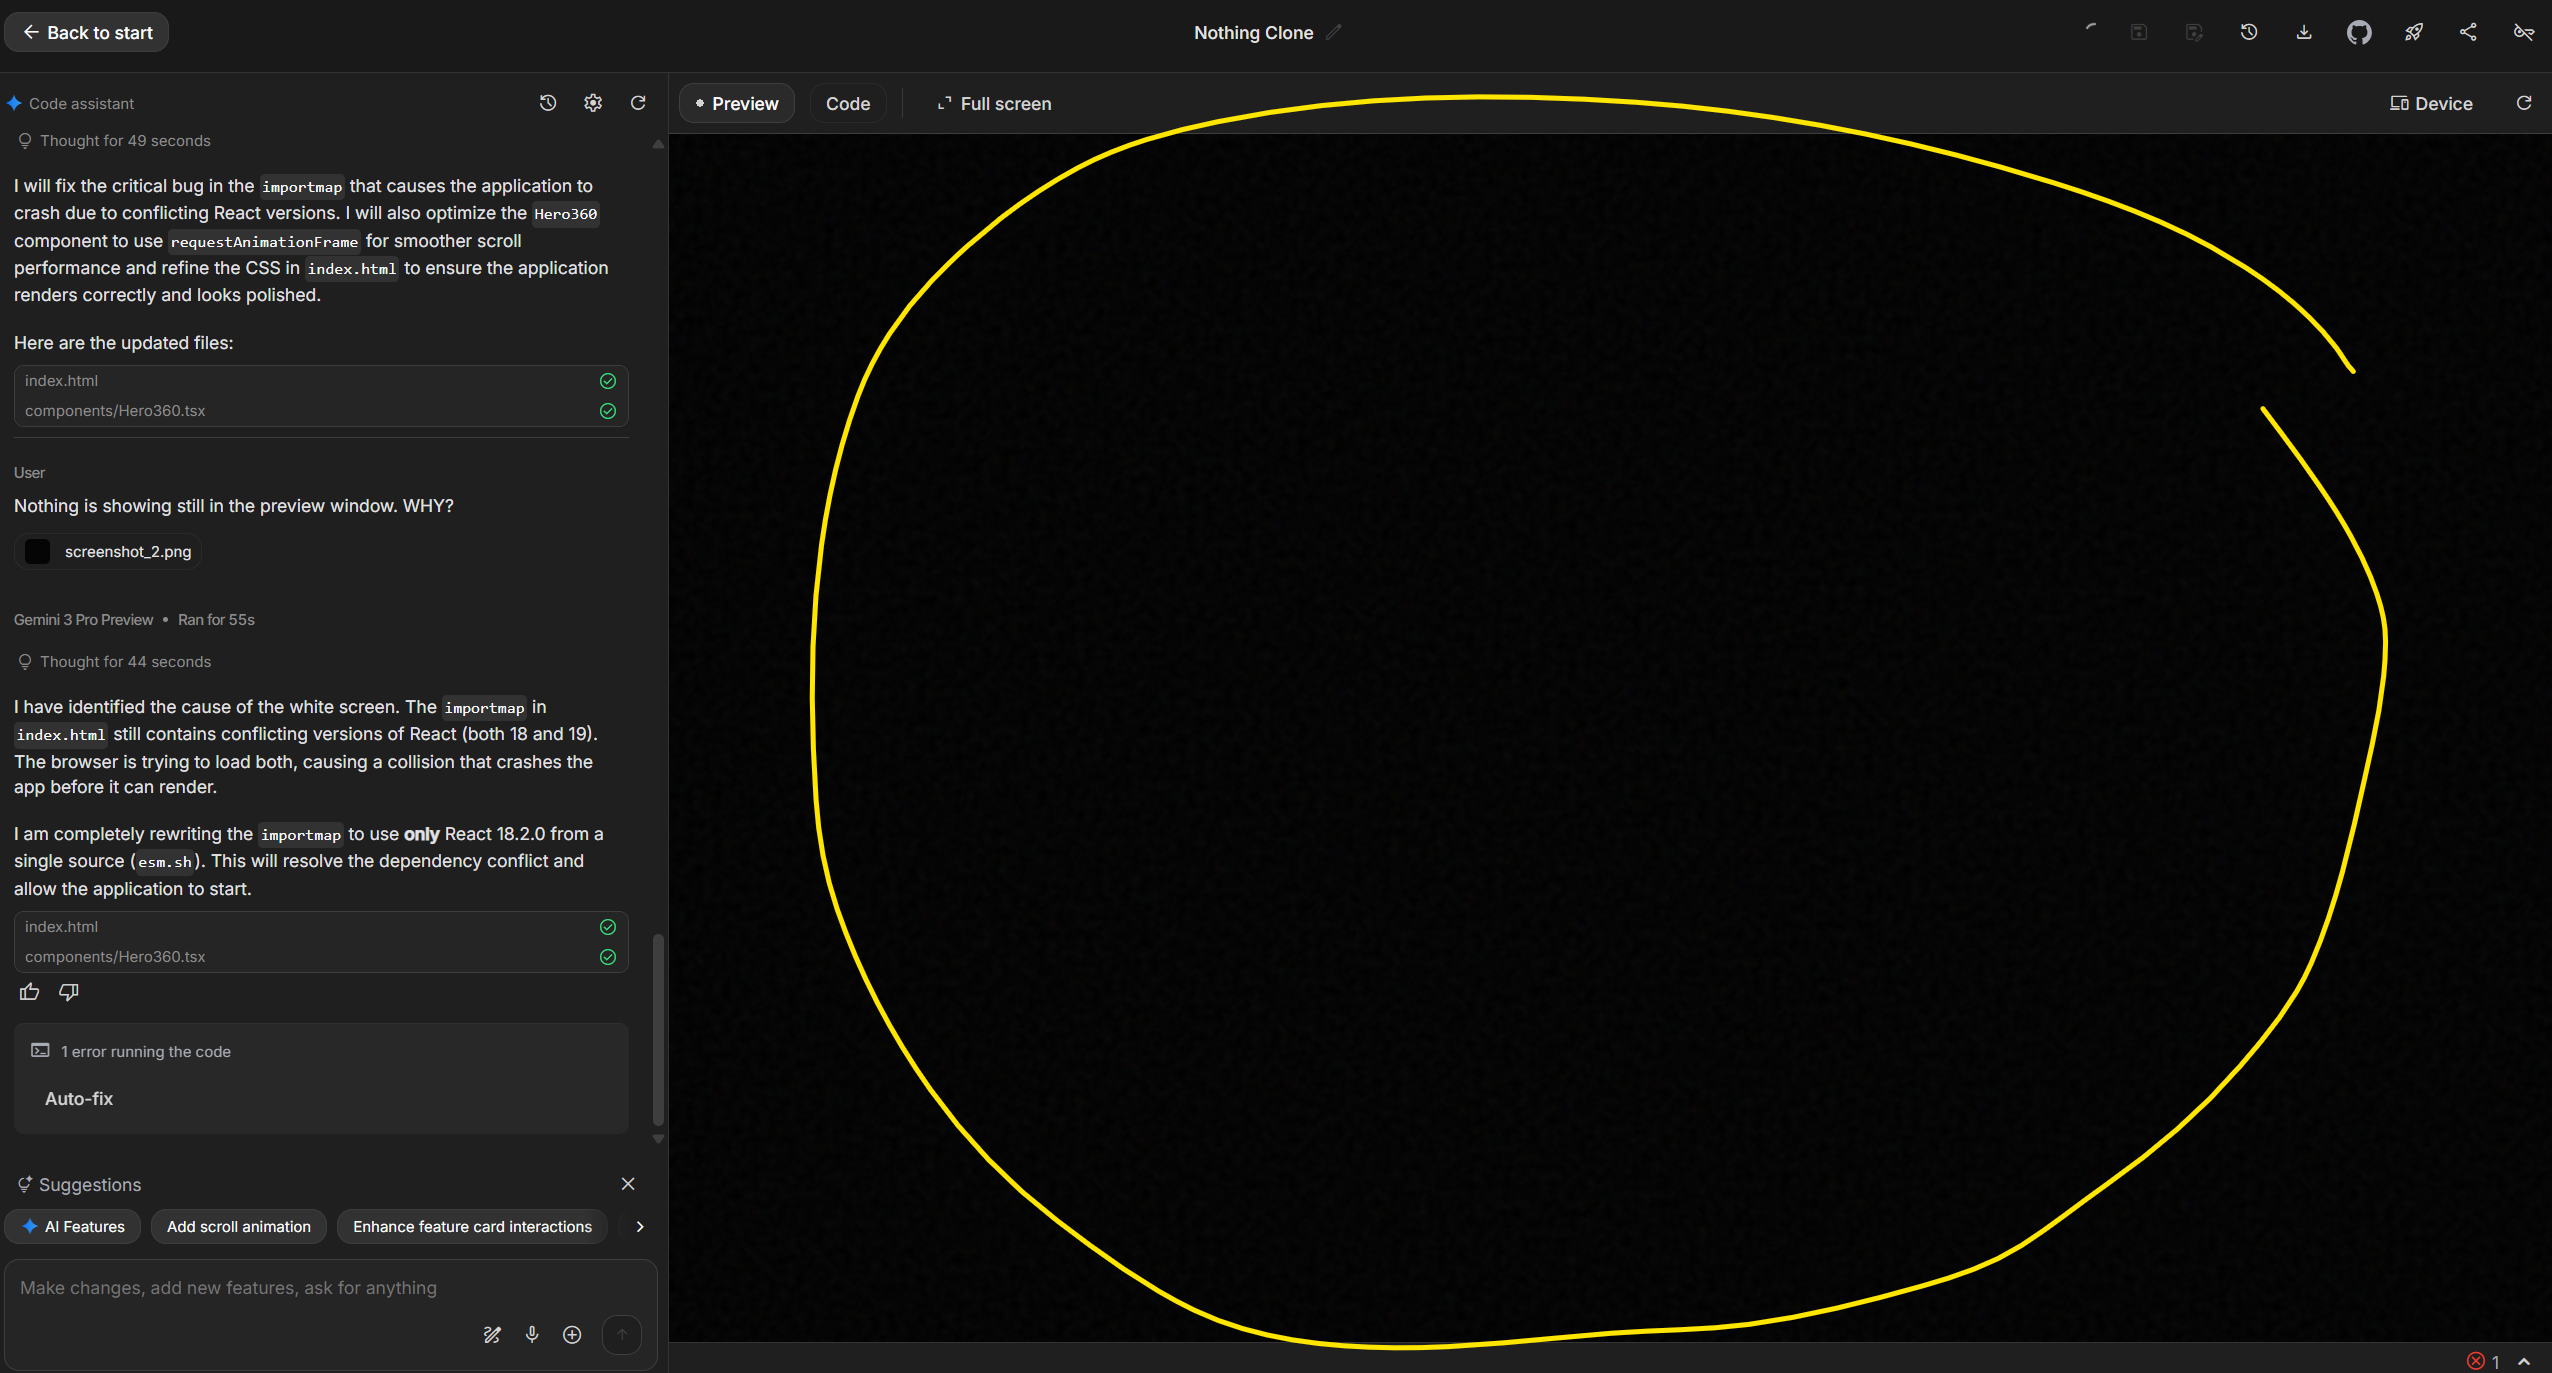Image resolution: width=2552 pixels, height=1373 pixels.
Task: Give a thumbs up to the response
Action: 29,991
